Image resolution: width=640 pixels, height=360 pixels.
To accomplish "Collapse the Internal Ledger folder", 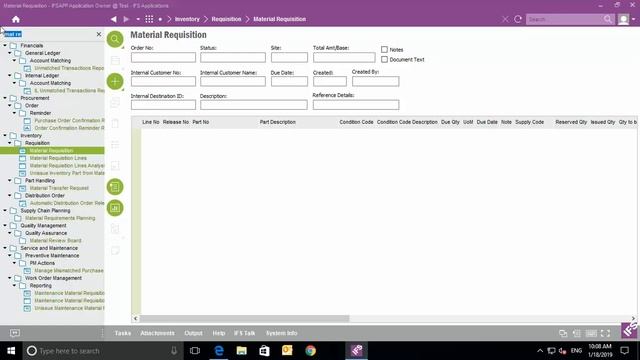I will 10,76.
